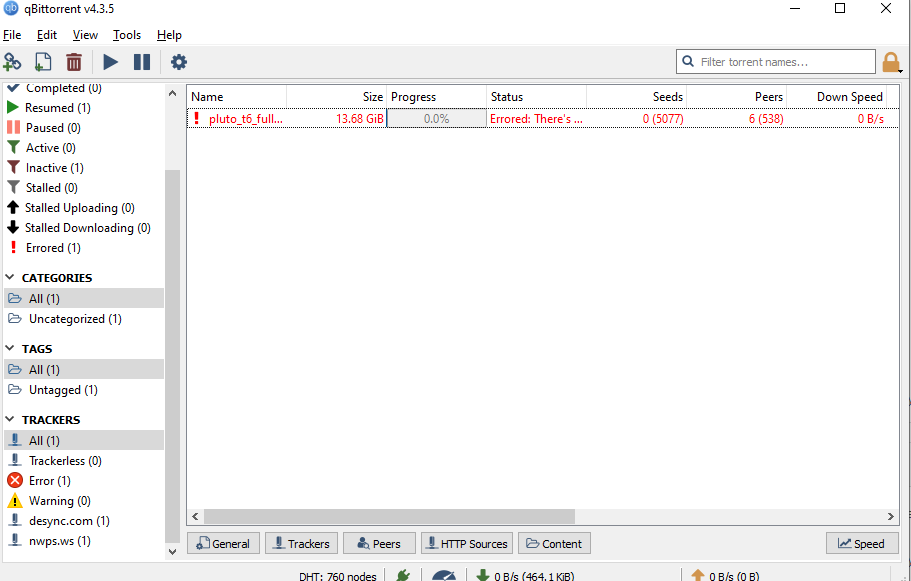Open the Peers tab
This screenshot has height=581, width=911.
point(379,543)
